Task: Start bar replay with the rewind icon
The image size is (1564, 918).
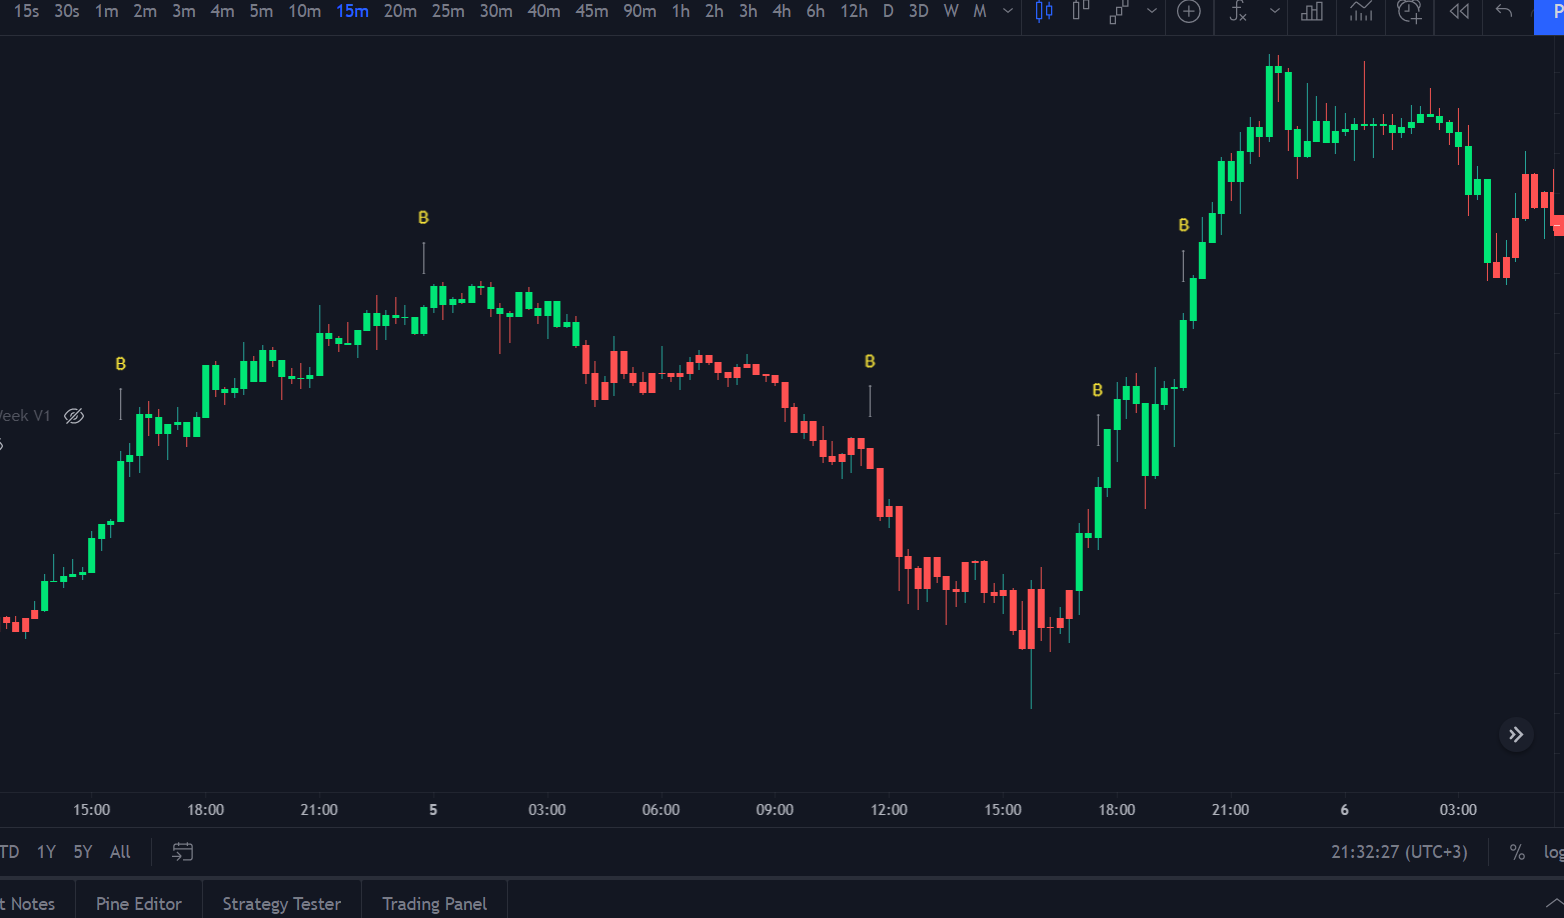Action: pyautogui.click(x=1460, y=12)
